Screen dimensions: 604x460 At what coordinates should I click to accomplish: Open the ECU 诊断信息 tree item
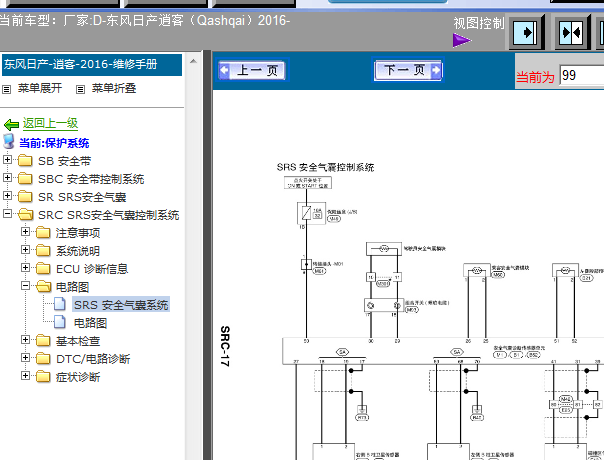click(x=92, y=269)
